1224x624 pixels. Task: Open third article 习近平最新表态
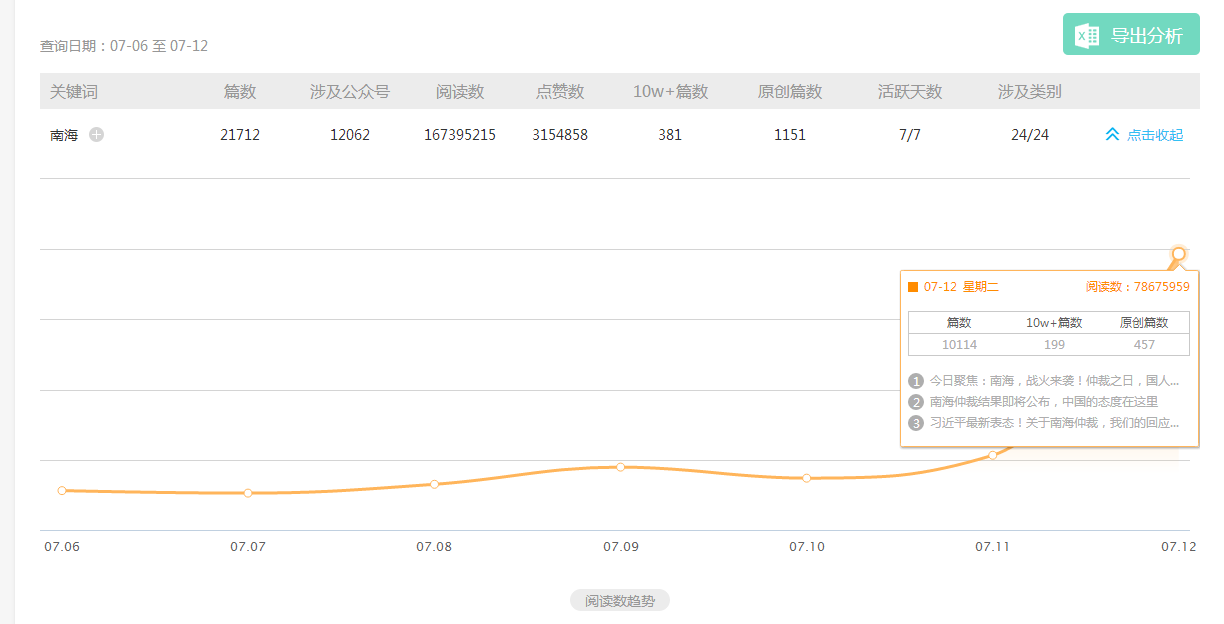[x=1053, y=423]
